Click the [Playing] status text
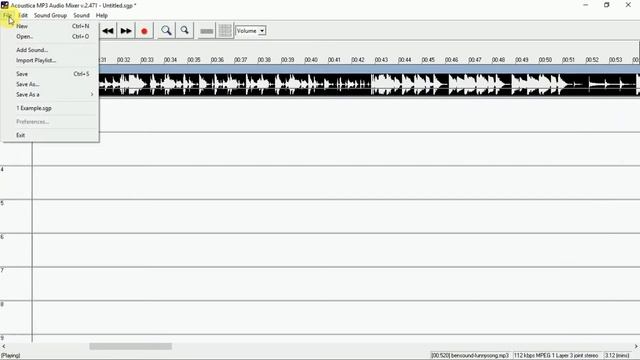 click(11, 356)
